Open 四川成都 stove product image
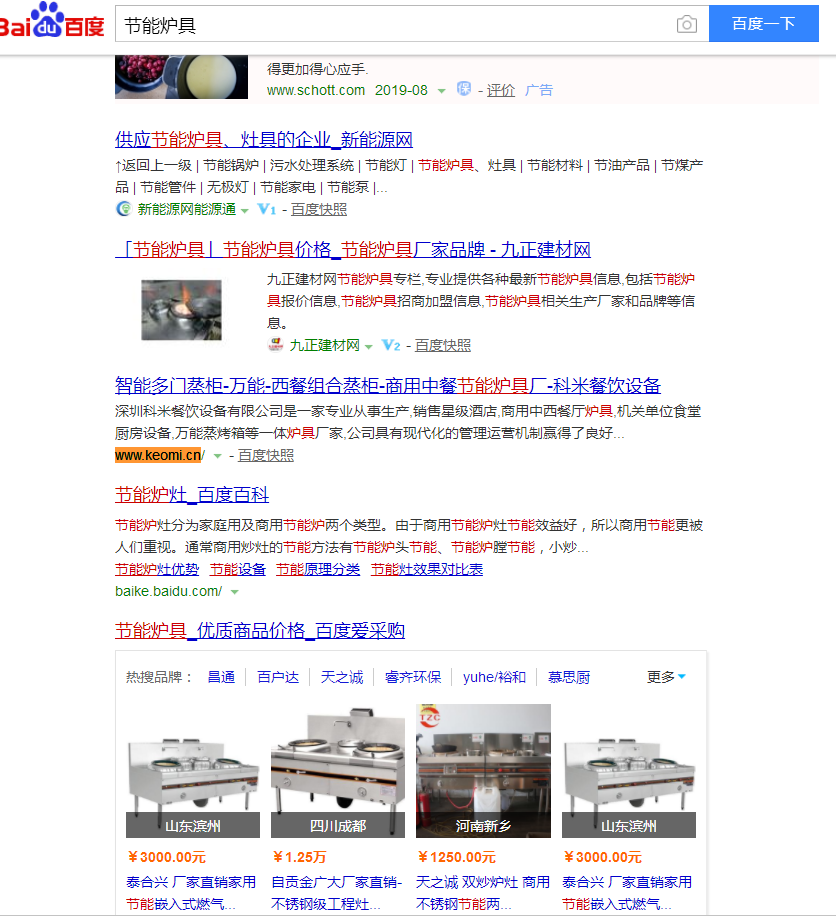Screen dimensions: 836x917 [x=338, y=771]
